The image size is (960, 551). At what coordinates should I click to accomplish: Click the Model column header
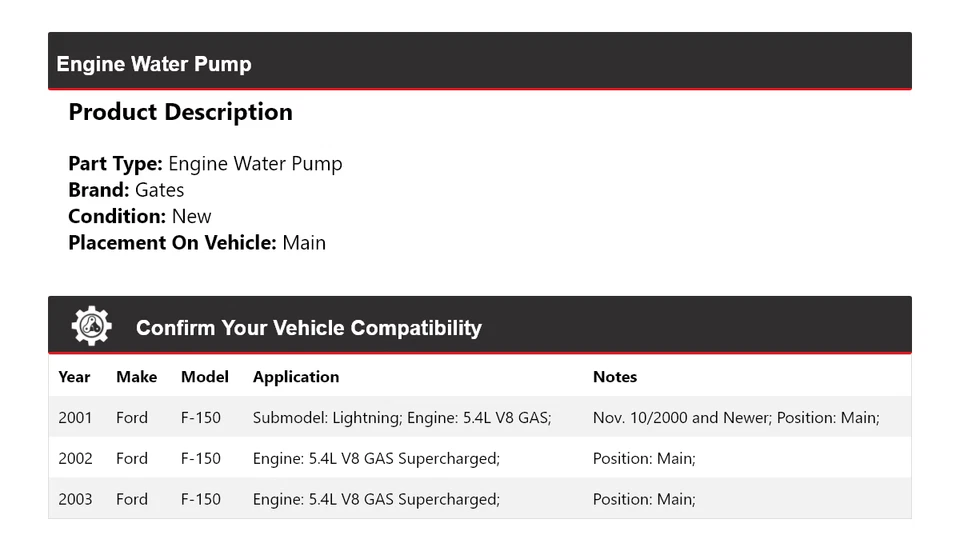pyautogui.click(x=204, y=377)
